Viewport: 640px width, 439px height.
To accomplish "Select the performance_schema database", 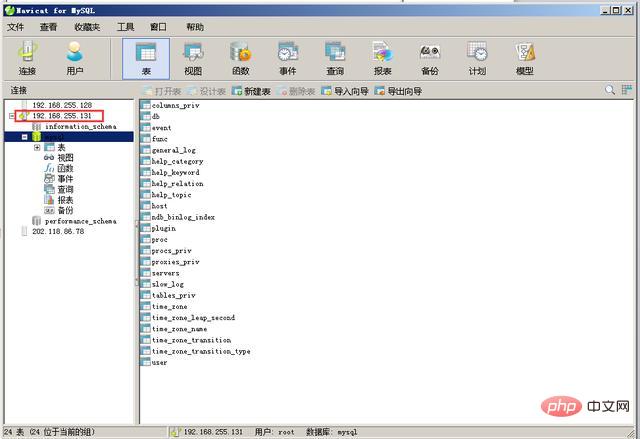I will click(81, 221).
